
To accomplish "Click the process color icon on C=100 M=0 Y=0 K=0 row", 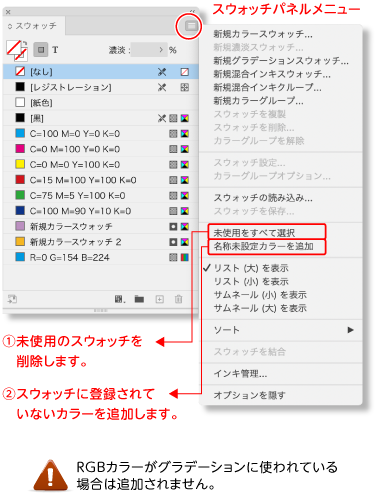I will (x=173, y=134).
